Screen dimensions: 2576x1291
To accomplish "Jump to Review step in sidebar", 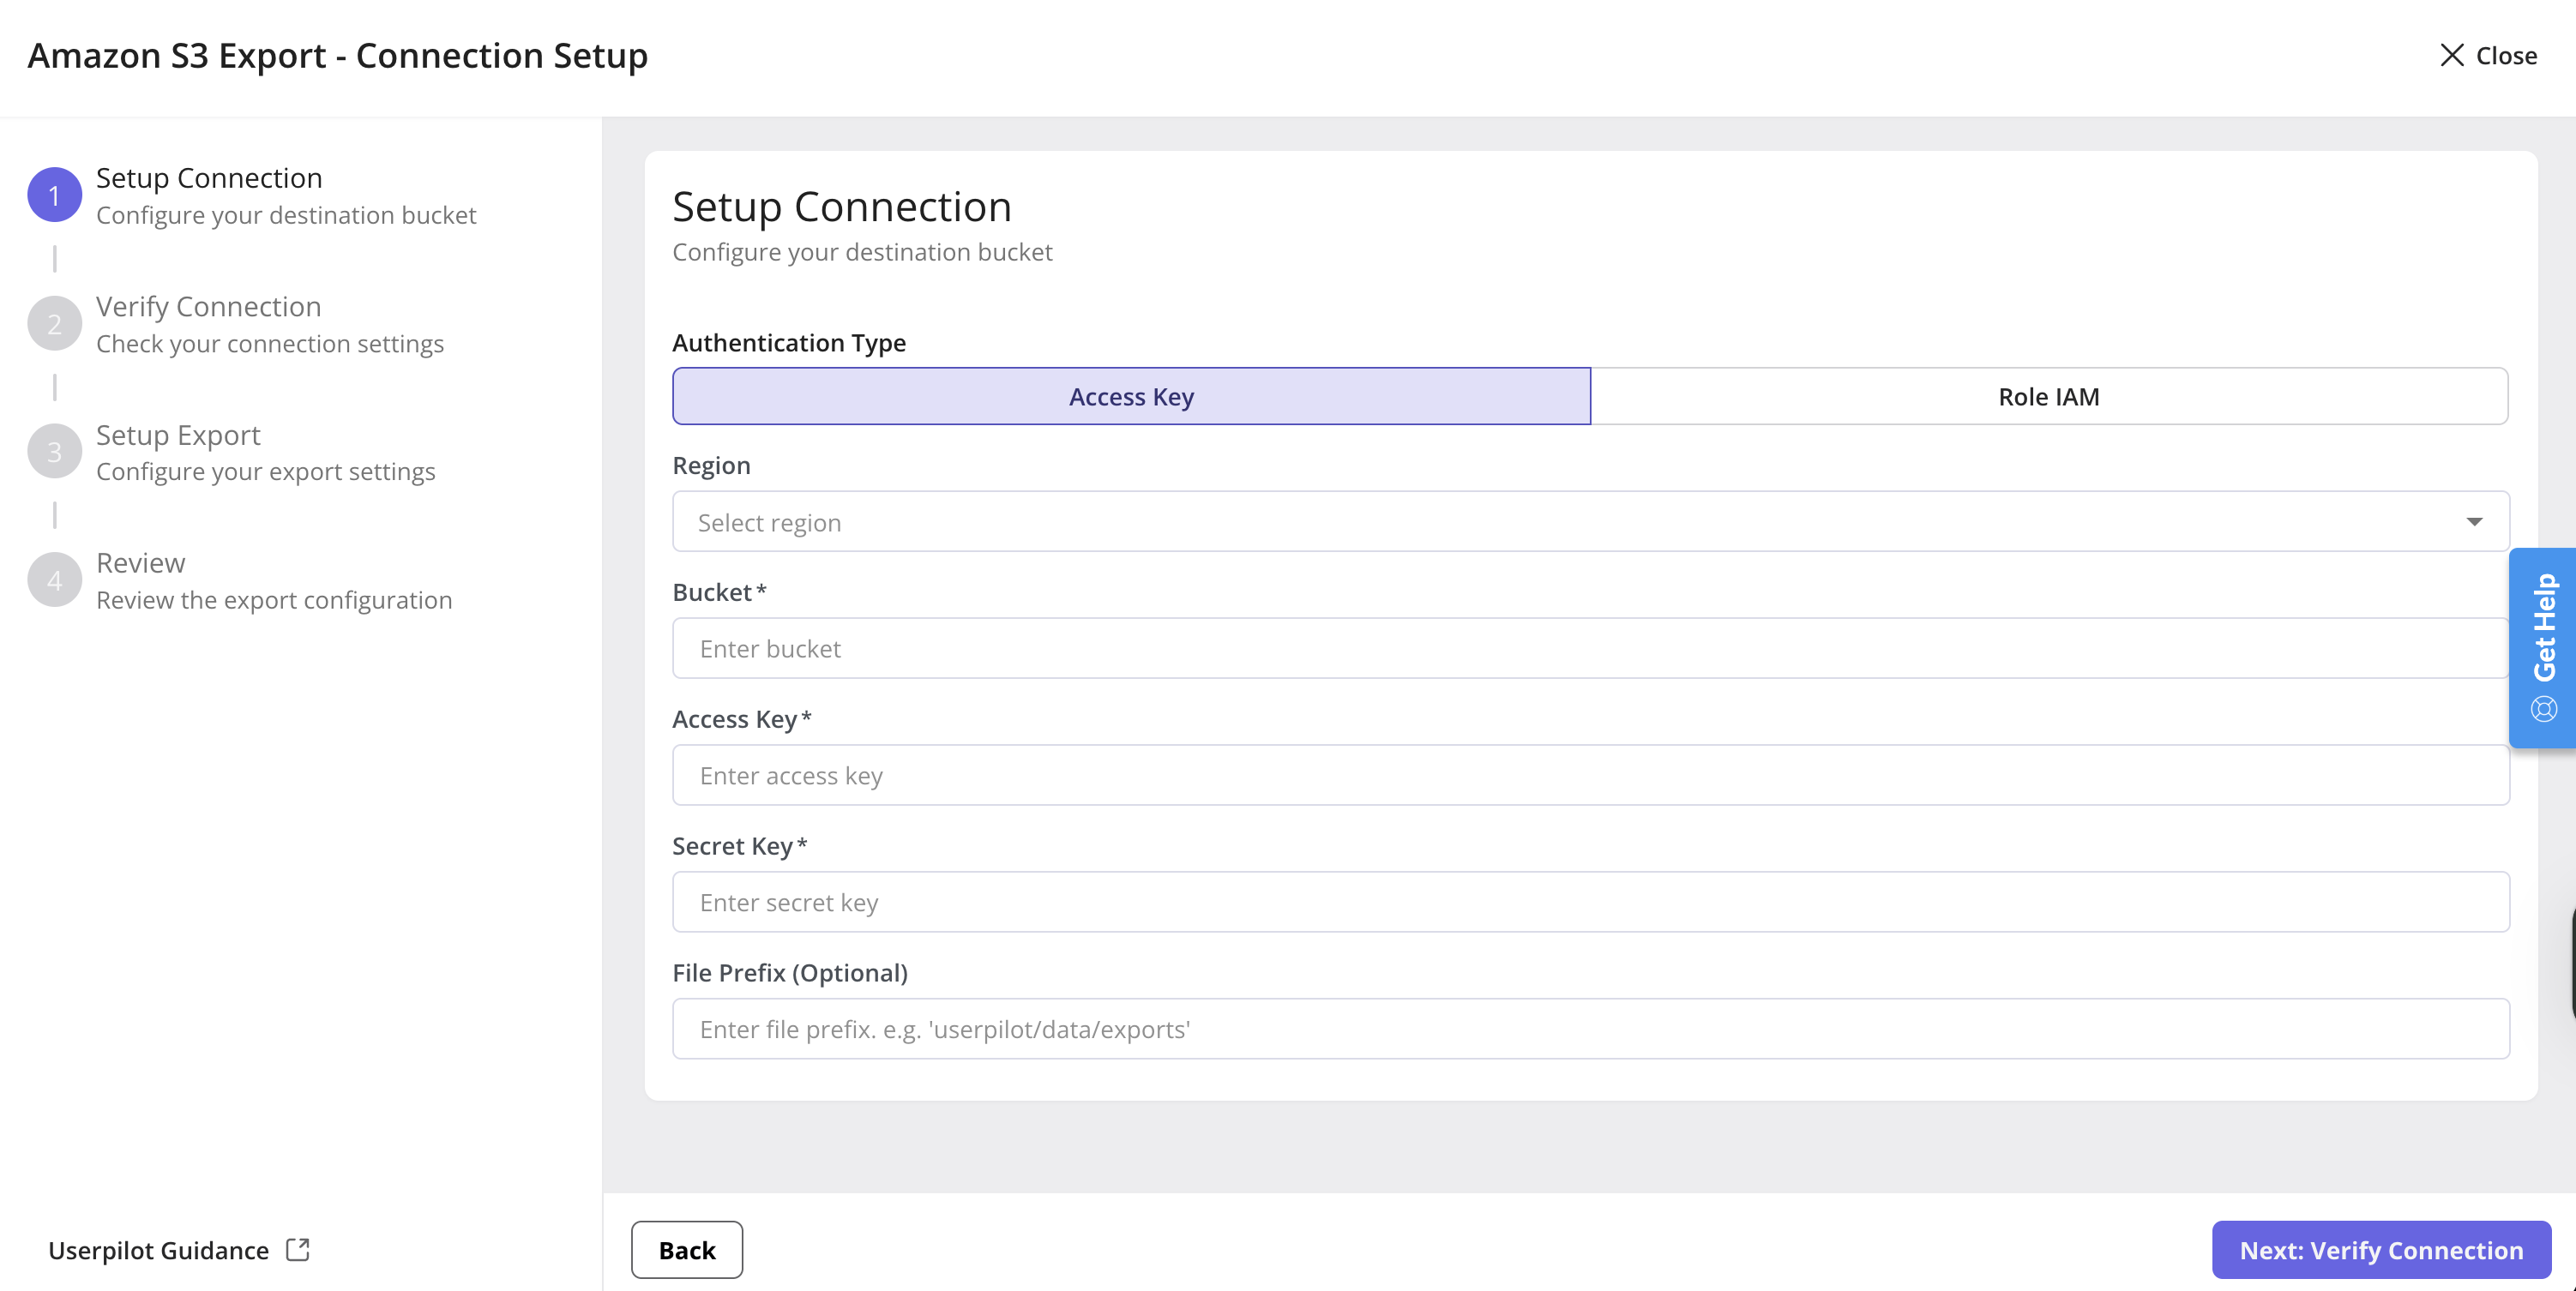I will (x=141, y=563).
